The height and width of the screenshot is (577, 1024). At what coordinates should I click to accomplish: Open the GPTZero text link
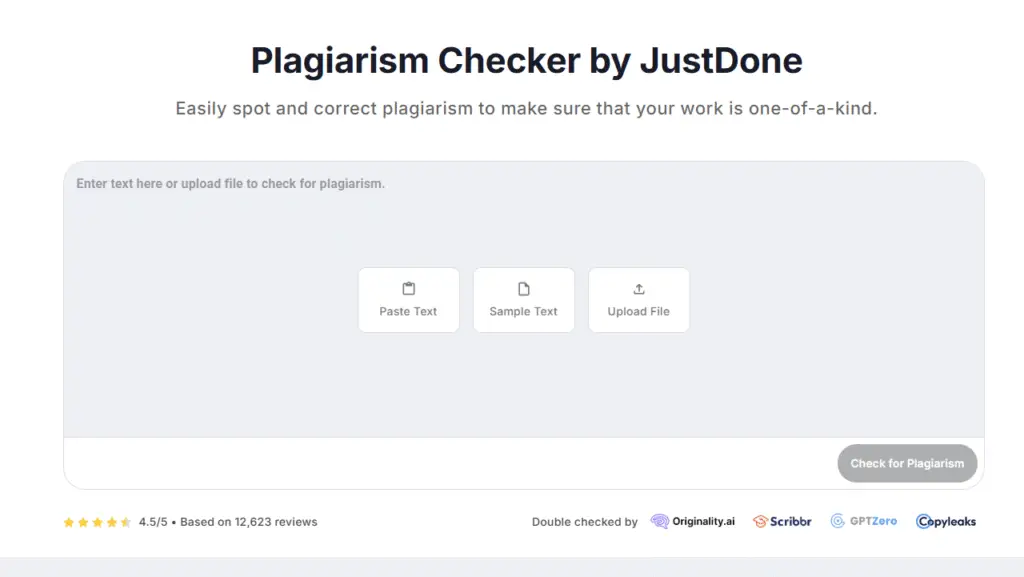tap(873, 521)
